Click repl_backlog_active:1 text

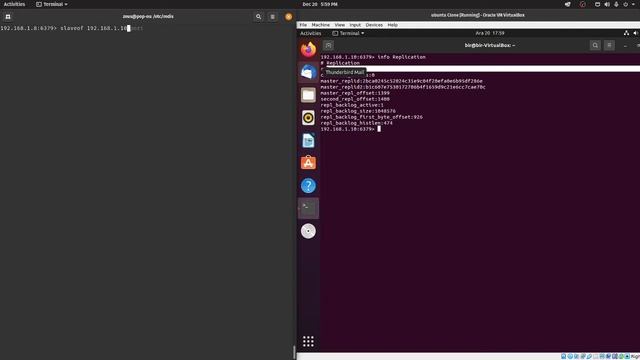pos(352,105)
